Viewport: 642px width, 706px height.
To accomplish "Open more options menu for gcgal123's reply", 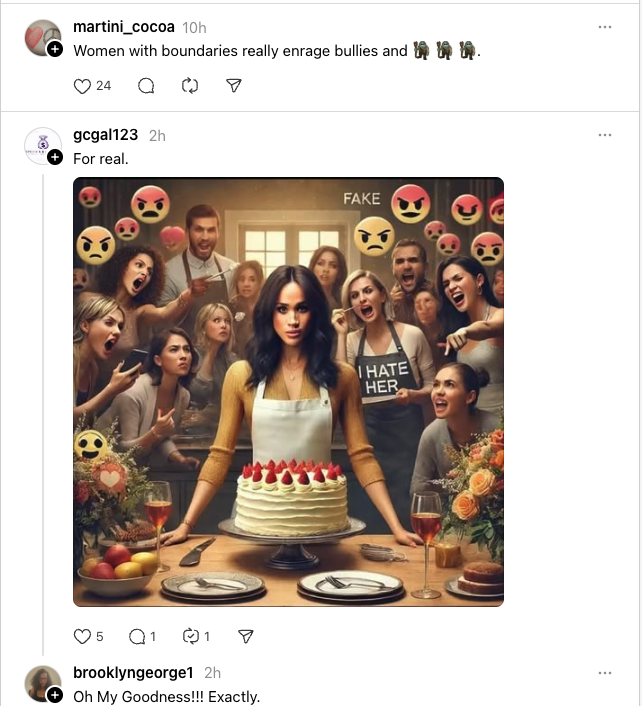I will 604,135.
